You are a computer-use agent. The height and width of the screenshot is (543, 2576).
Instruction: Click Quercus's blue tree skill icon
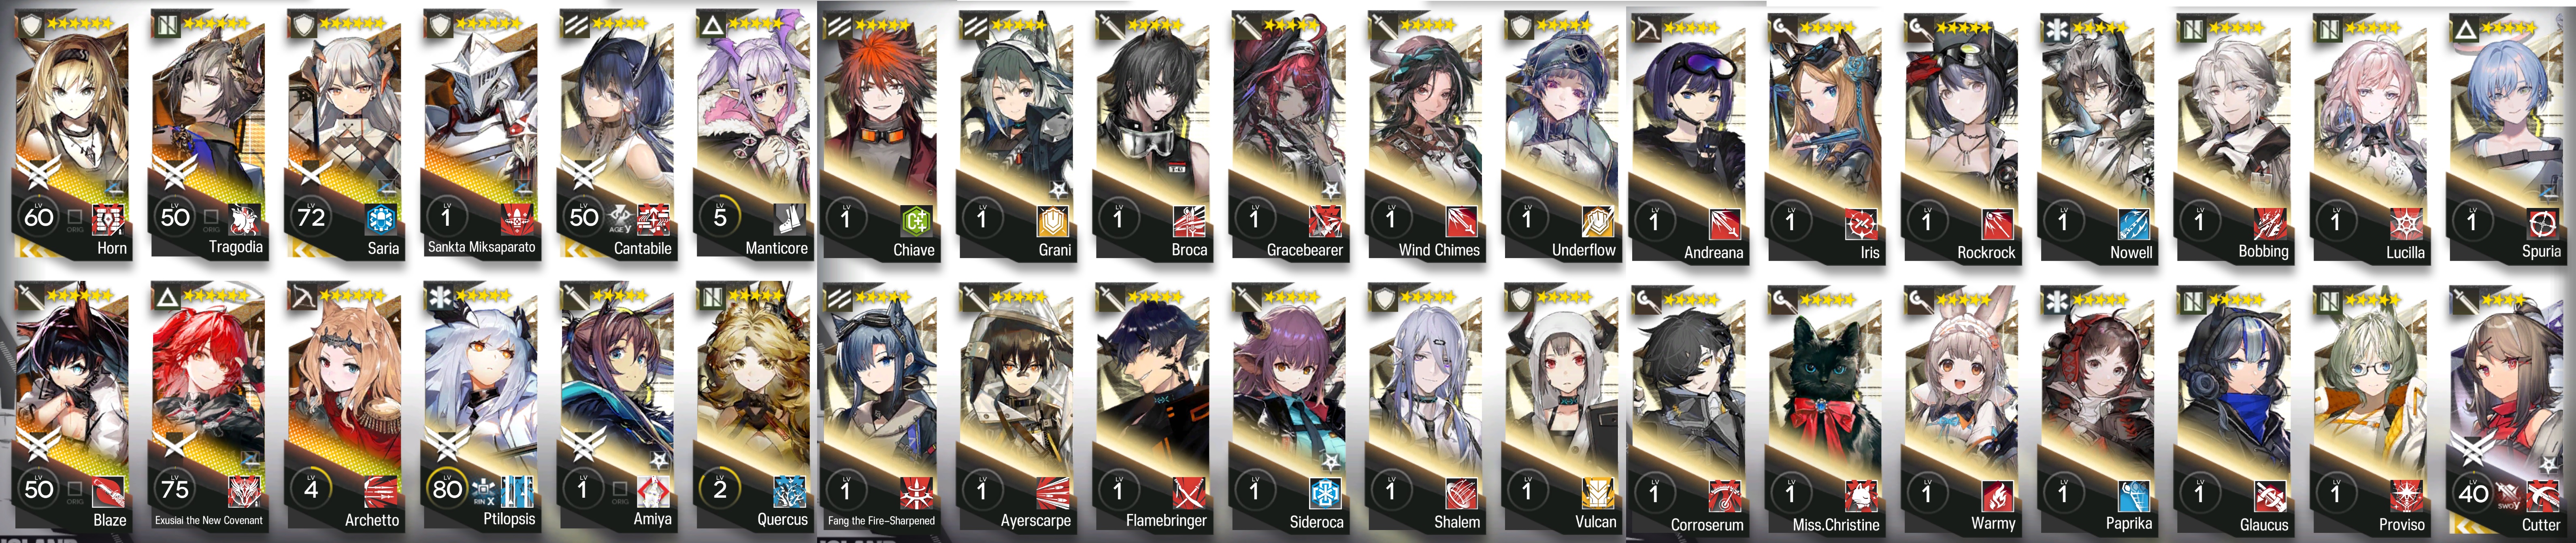point(790,491)
